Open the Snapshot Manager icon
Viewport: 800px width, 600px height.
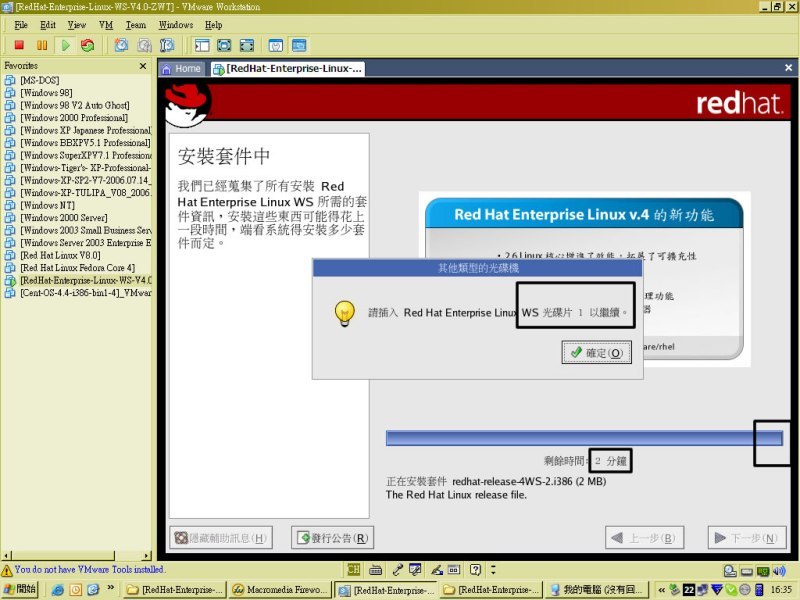167,45
